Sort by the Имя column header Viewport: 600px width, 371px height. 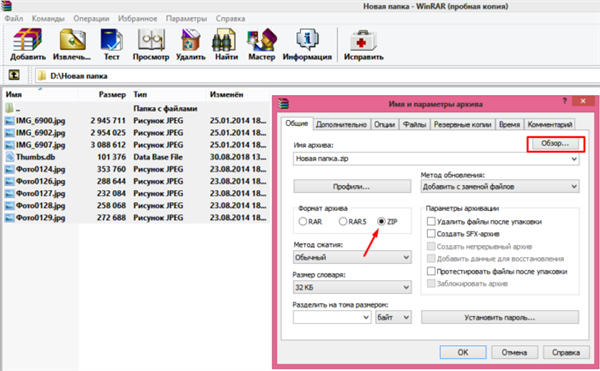[40, 94]
